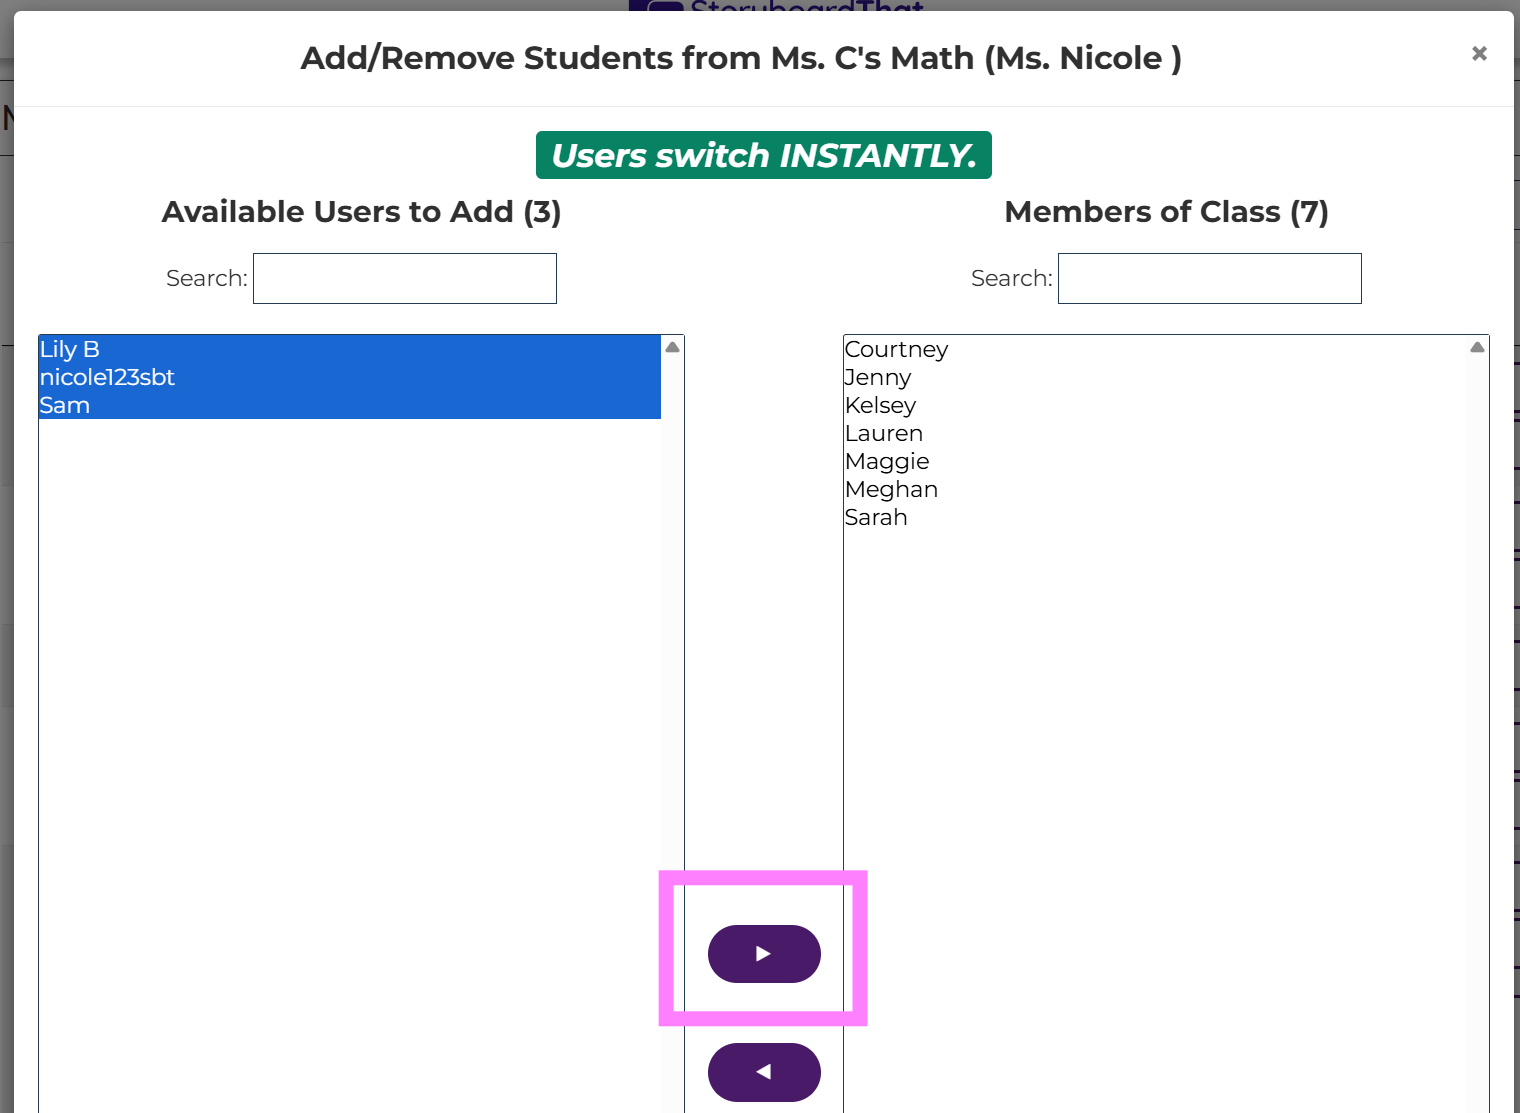Close the Add/Remove Students dialog
Image resolution: width=1520 pixels, height=1113 pixels.
click(1479, 54)
